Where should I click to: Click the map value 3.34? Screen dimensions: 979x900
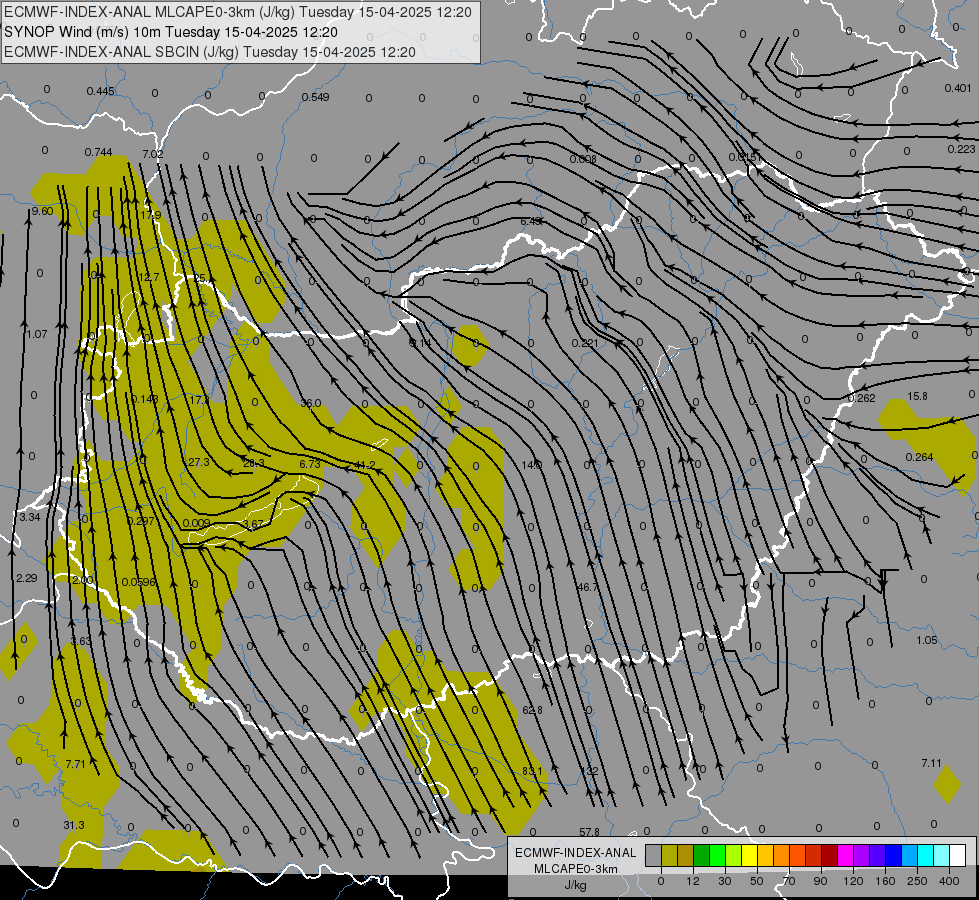click(x=30, y=517)
